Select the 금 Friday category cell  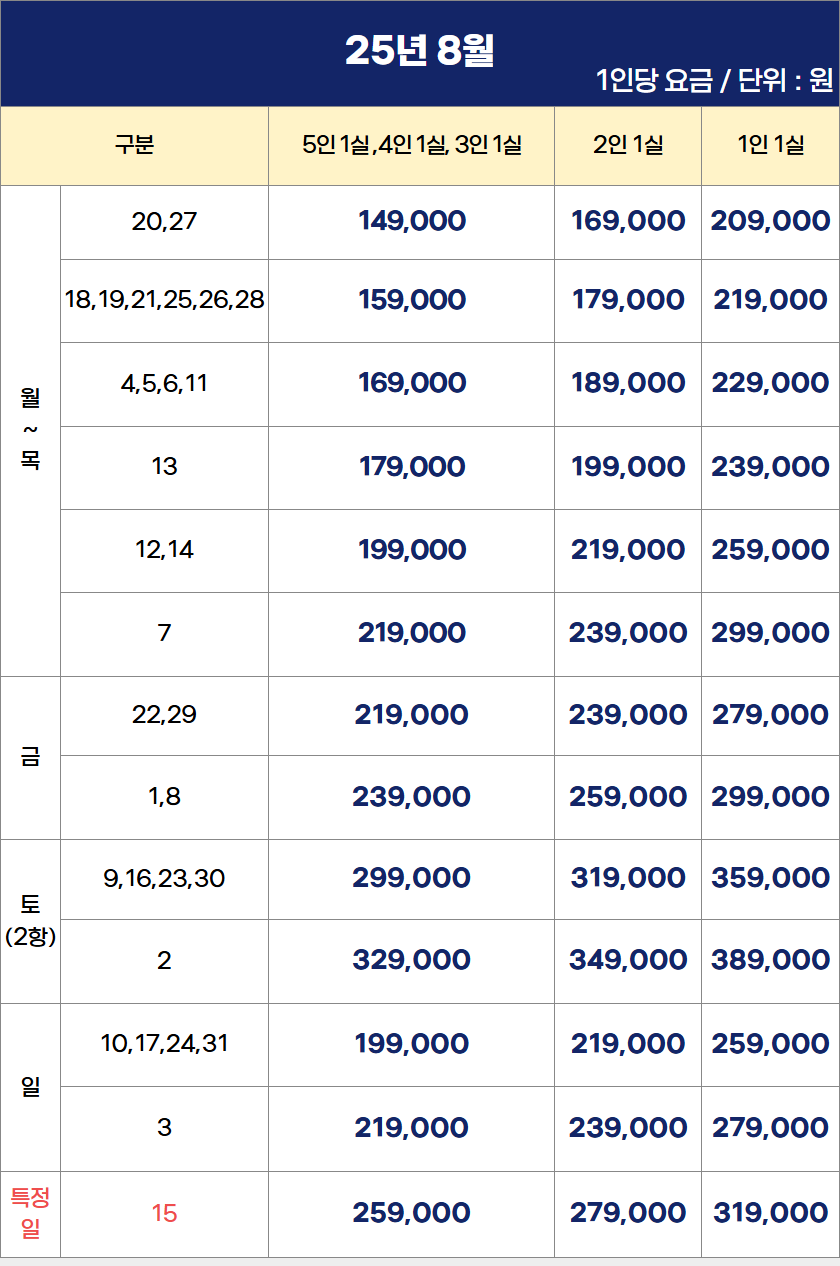[30, 756]
